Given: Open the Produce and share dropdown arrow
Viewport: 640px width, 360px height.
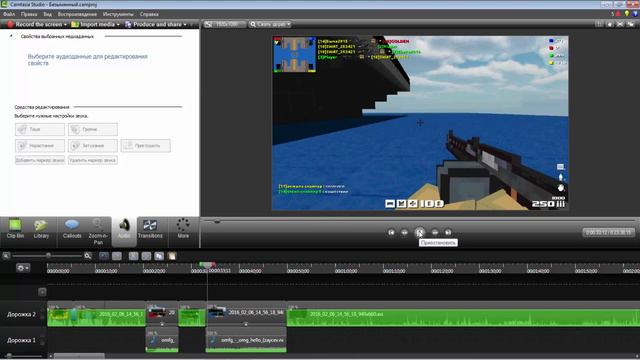Looking at the screenshot, I should tap(185, 24).
